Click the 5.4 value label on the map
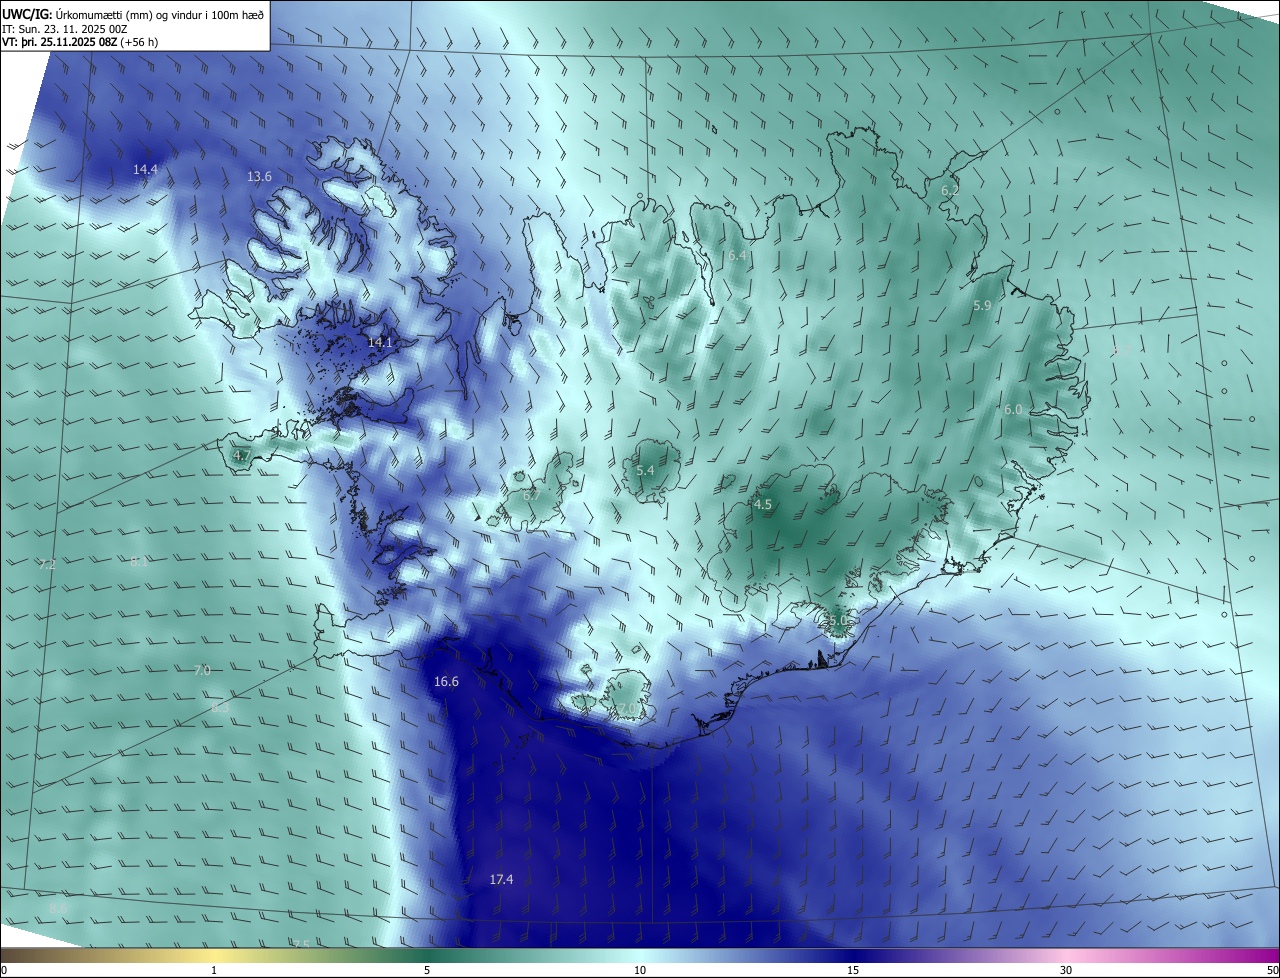The width and height of the screenshot is (1280, 978). tap(645, 470)
